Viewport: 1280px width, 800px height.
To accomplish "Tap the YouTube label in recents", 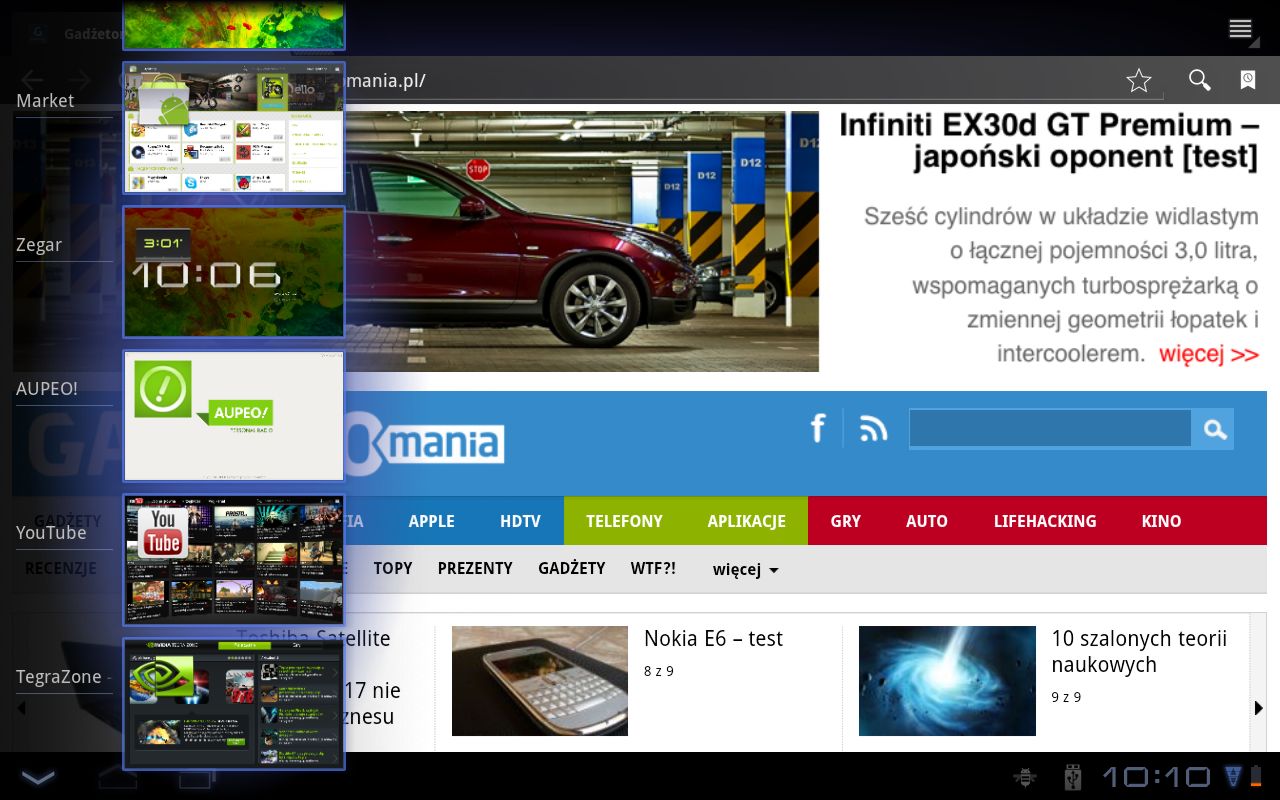I will (51, 533).
